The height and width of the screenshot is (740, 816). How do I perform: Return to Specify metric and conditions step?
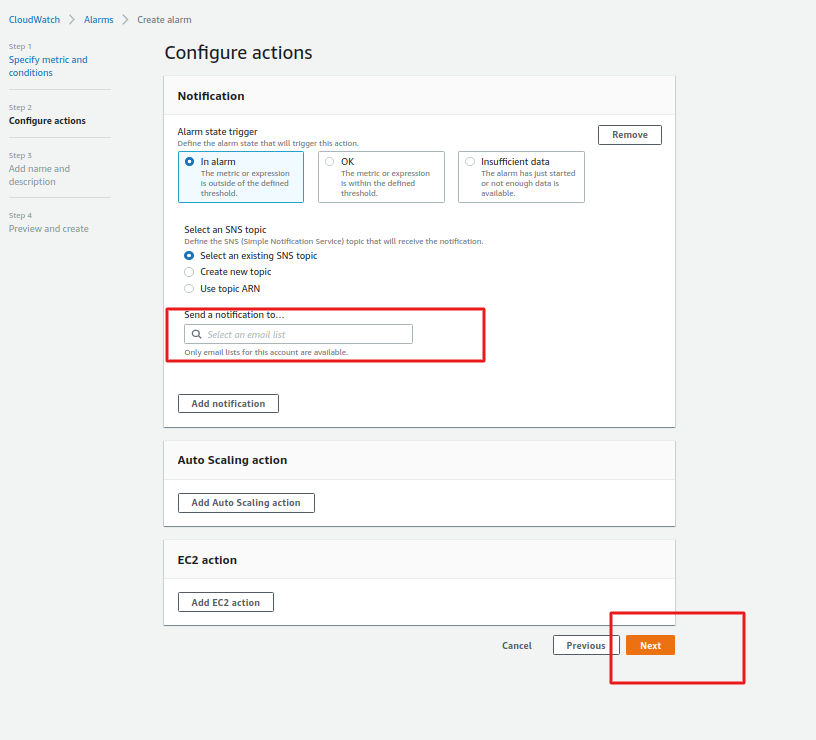[48, 66]
